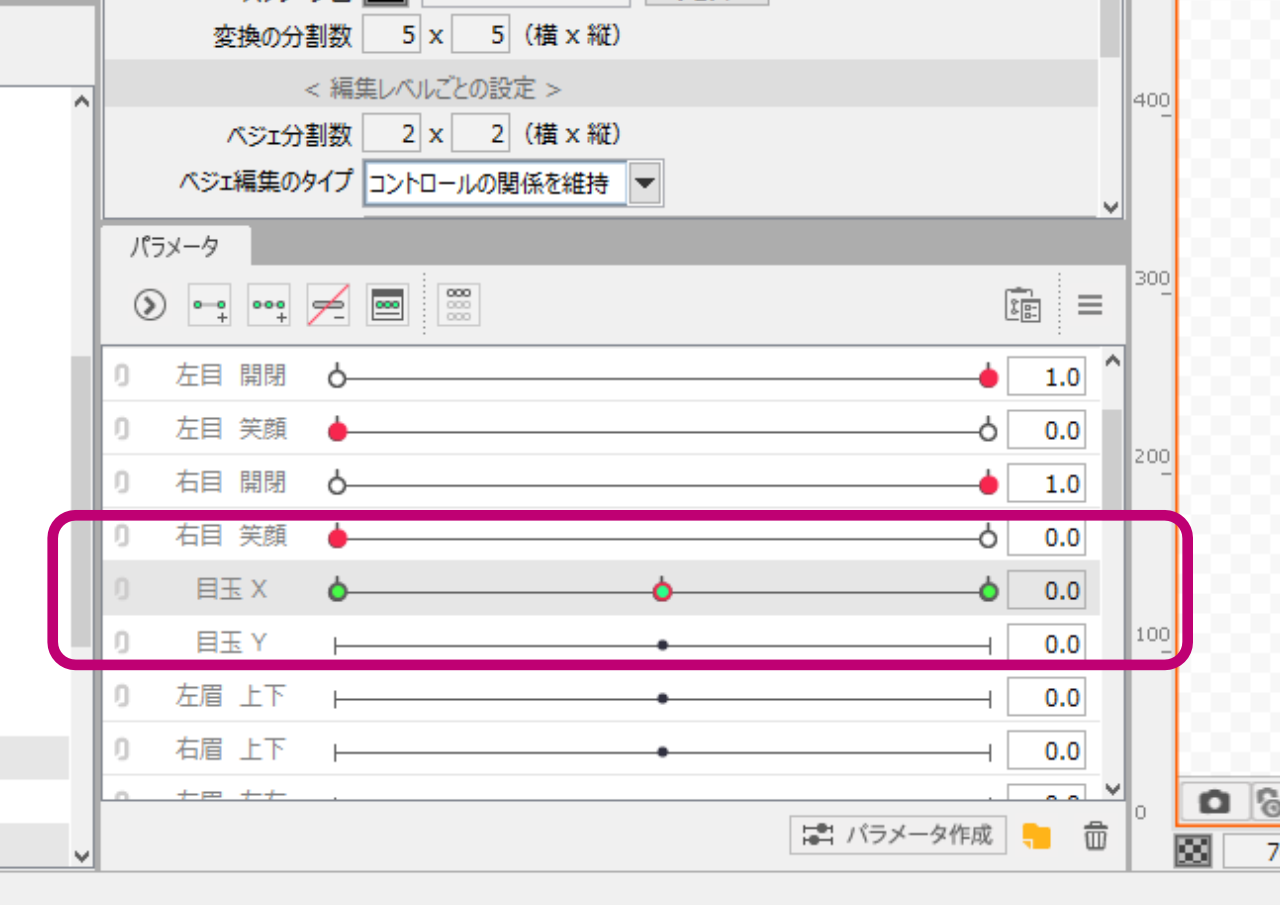Toggle the link clip icon for 右目 開閉
This screenshot has width=1280, height=905.
pos(121,483)
